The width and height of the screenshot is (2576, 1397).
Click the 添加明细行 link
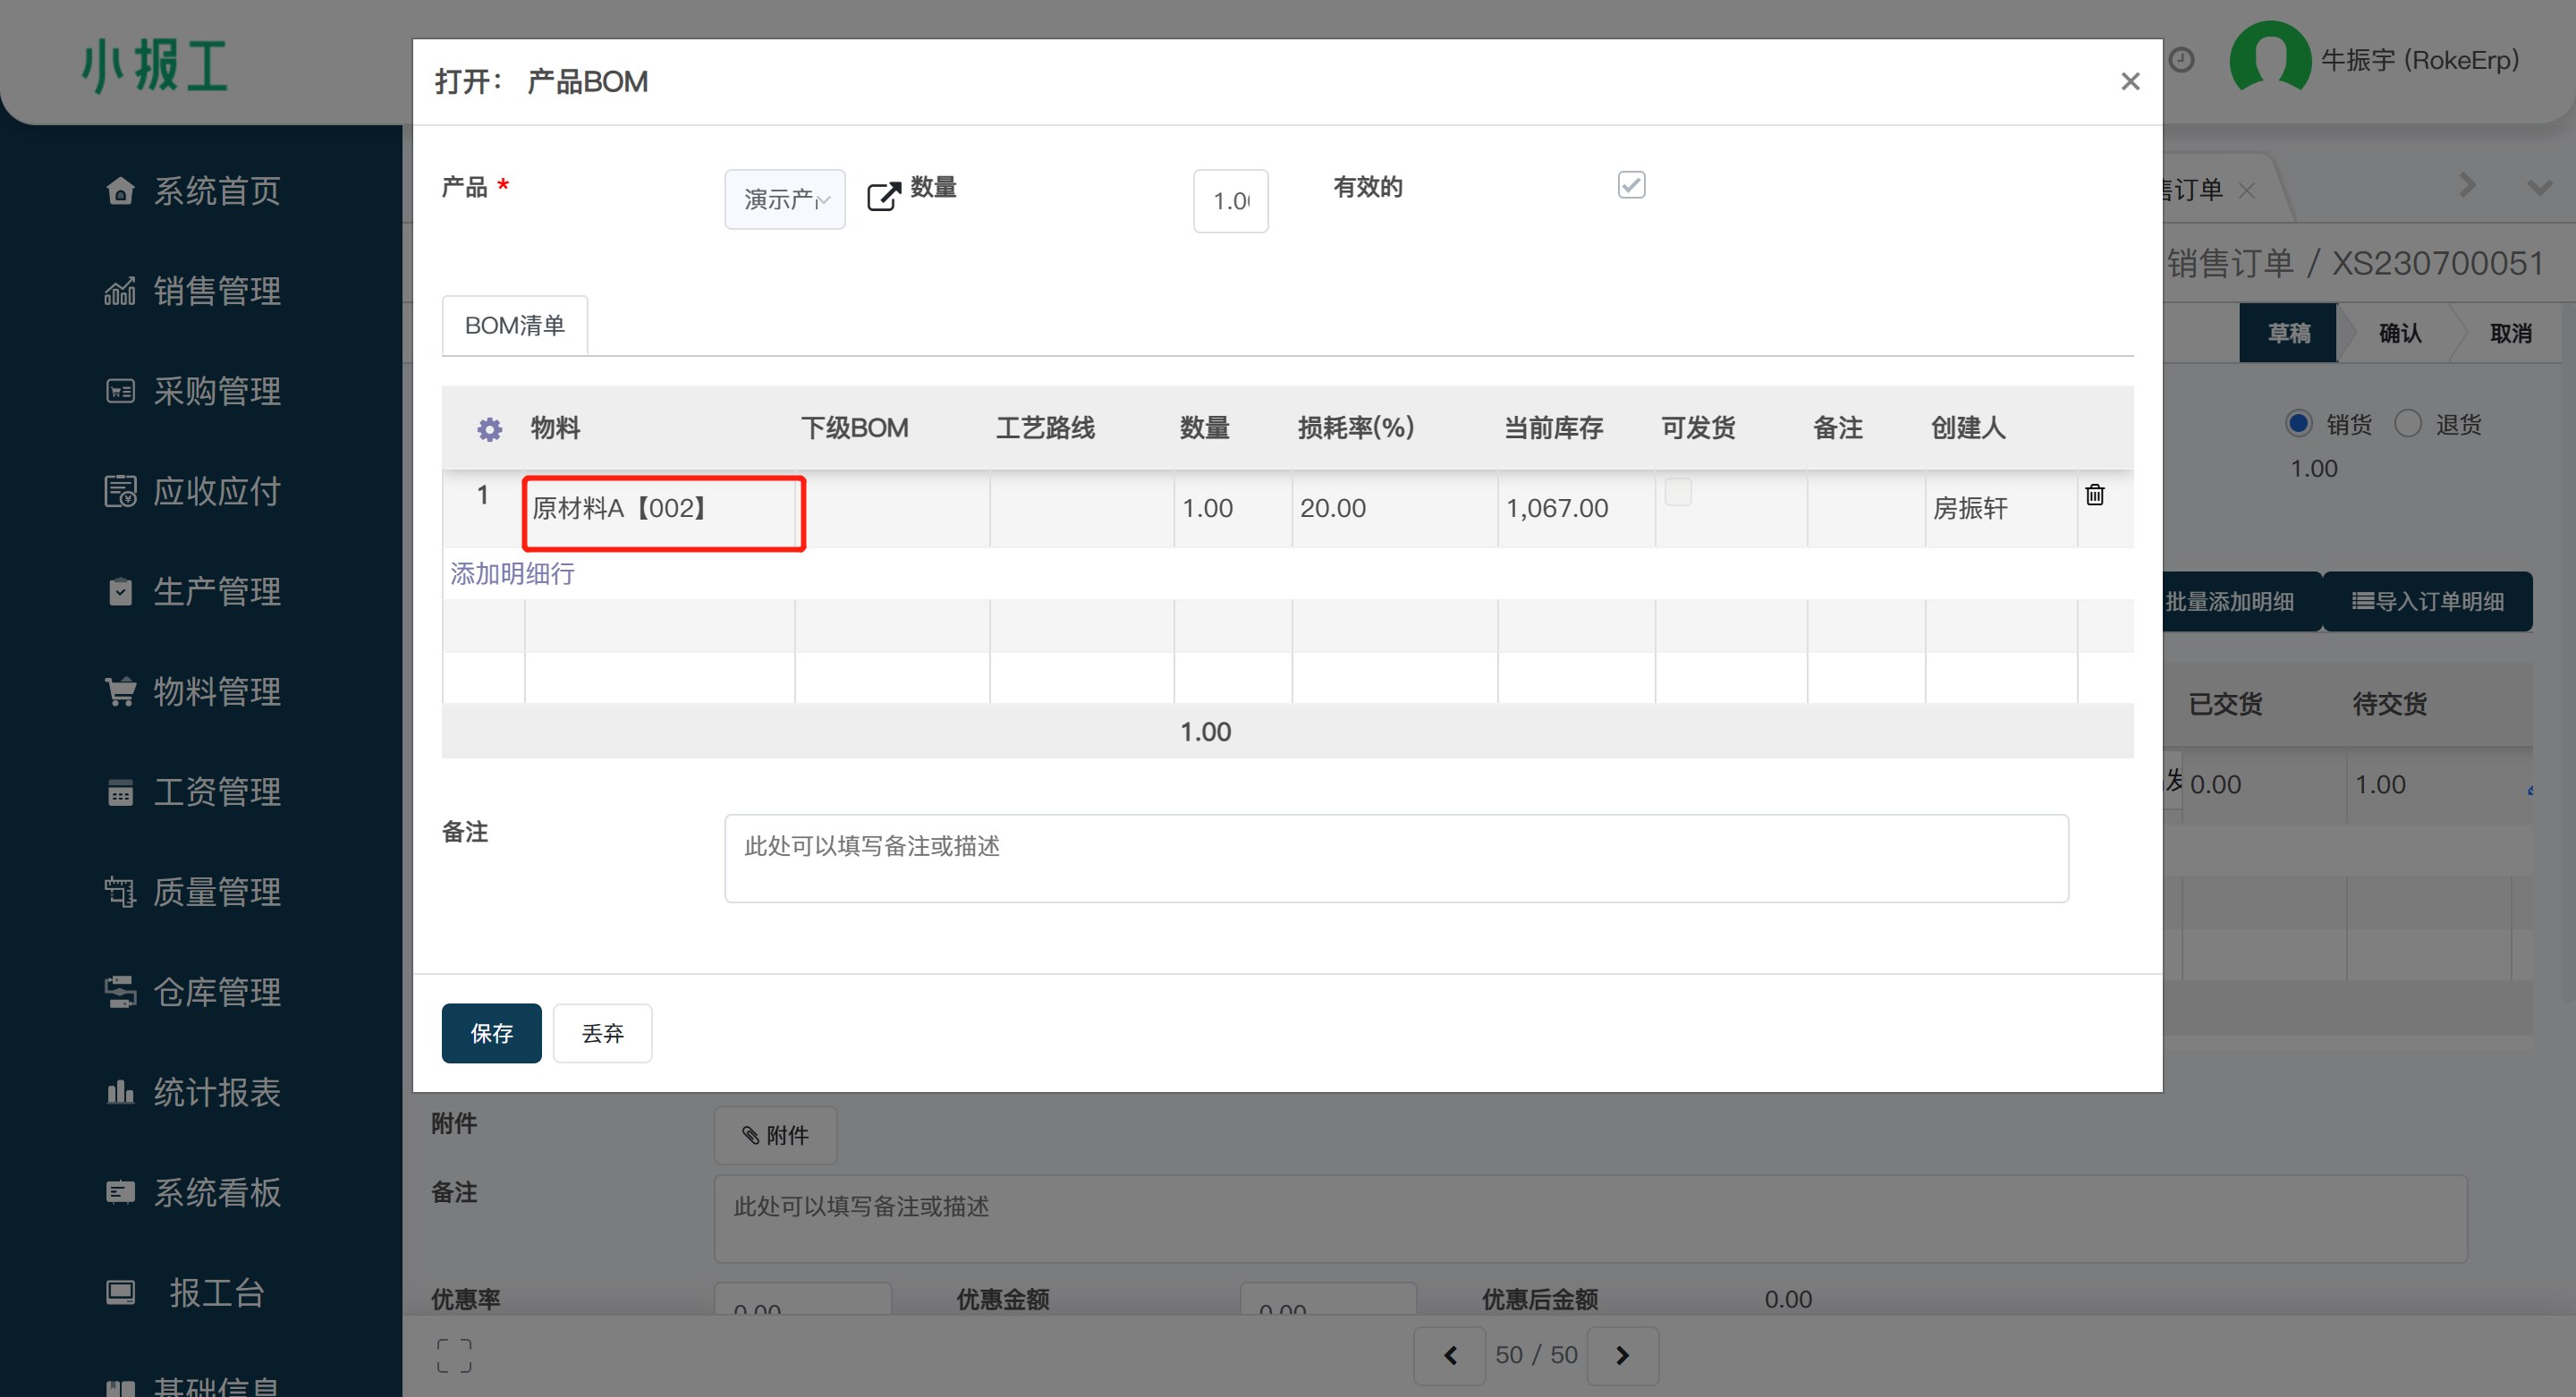point(512,574)
